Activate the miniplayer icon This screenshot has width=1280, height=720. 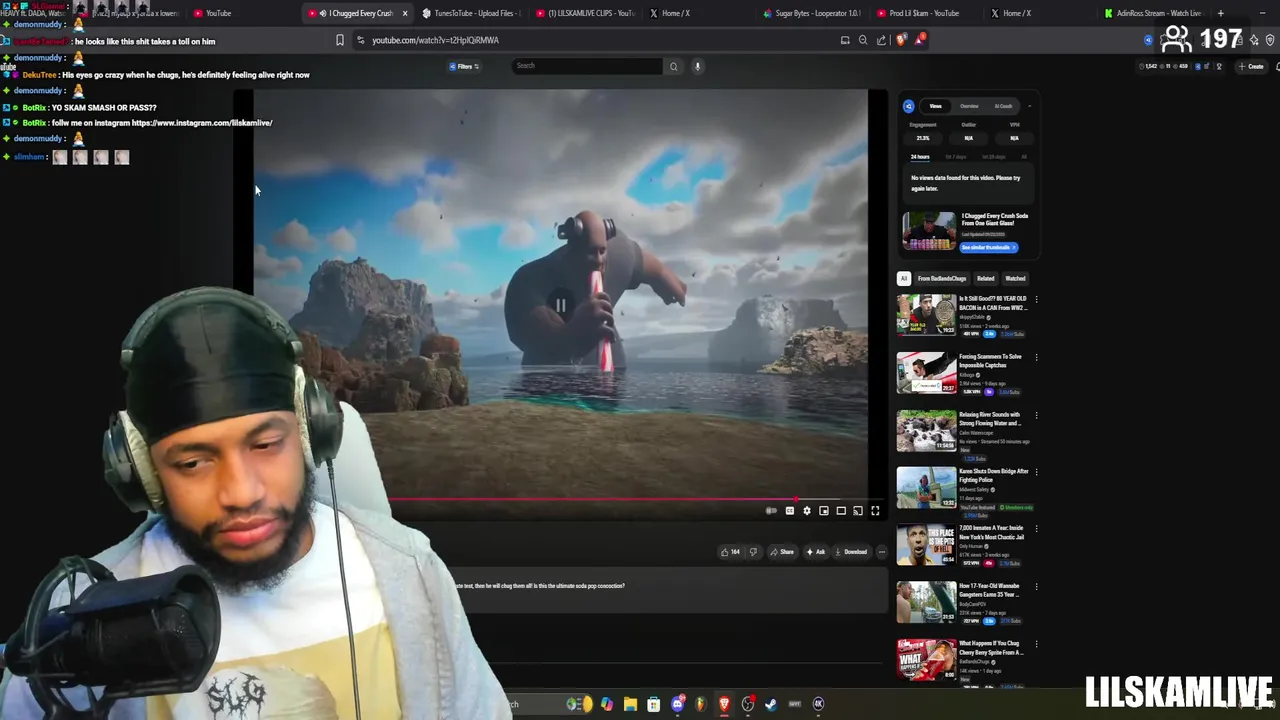[824, 511]
